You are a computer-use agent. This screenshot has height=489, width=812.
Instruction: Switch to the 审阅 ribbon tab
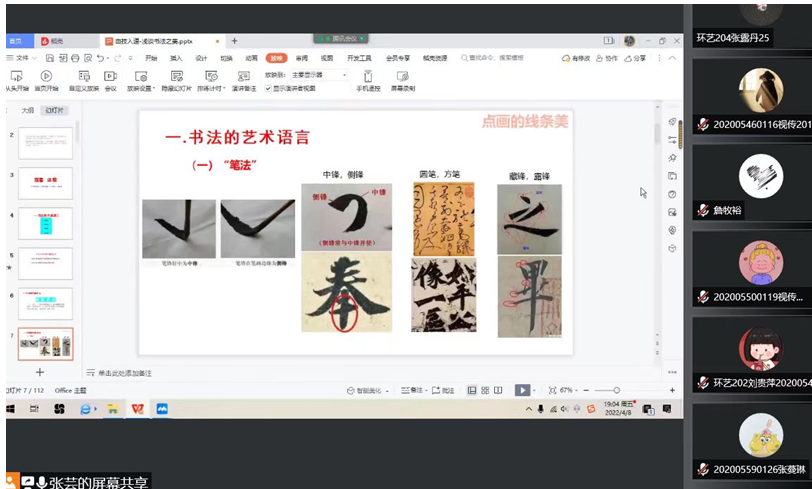click(301, 58)
